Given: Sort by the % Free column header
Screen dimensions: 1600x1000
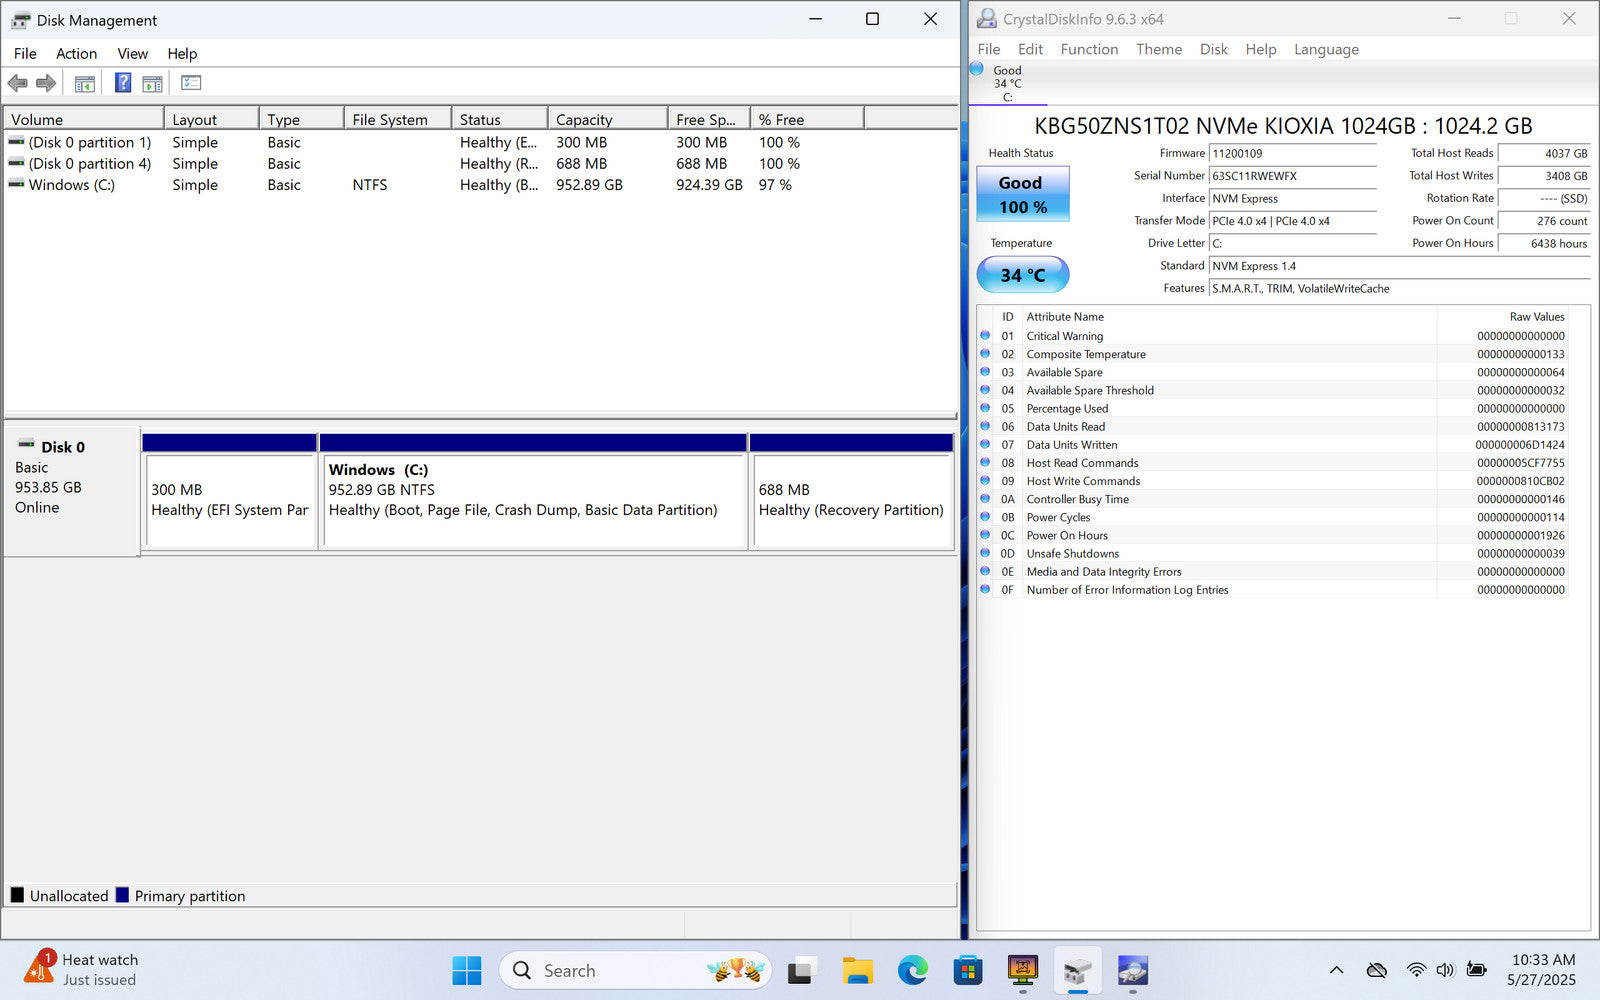Looking at the screenshot, I should click(807, 119).
